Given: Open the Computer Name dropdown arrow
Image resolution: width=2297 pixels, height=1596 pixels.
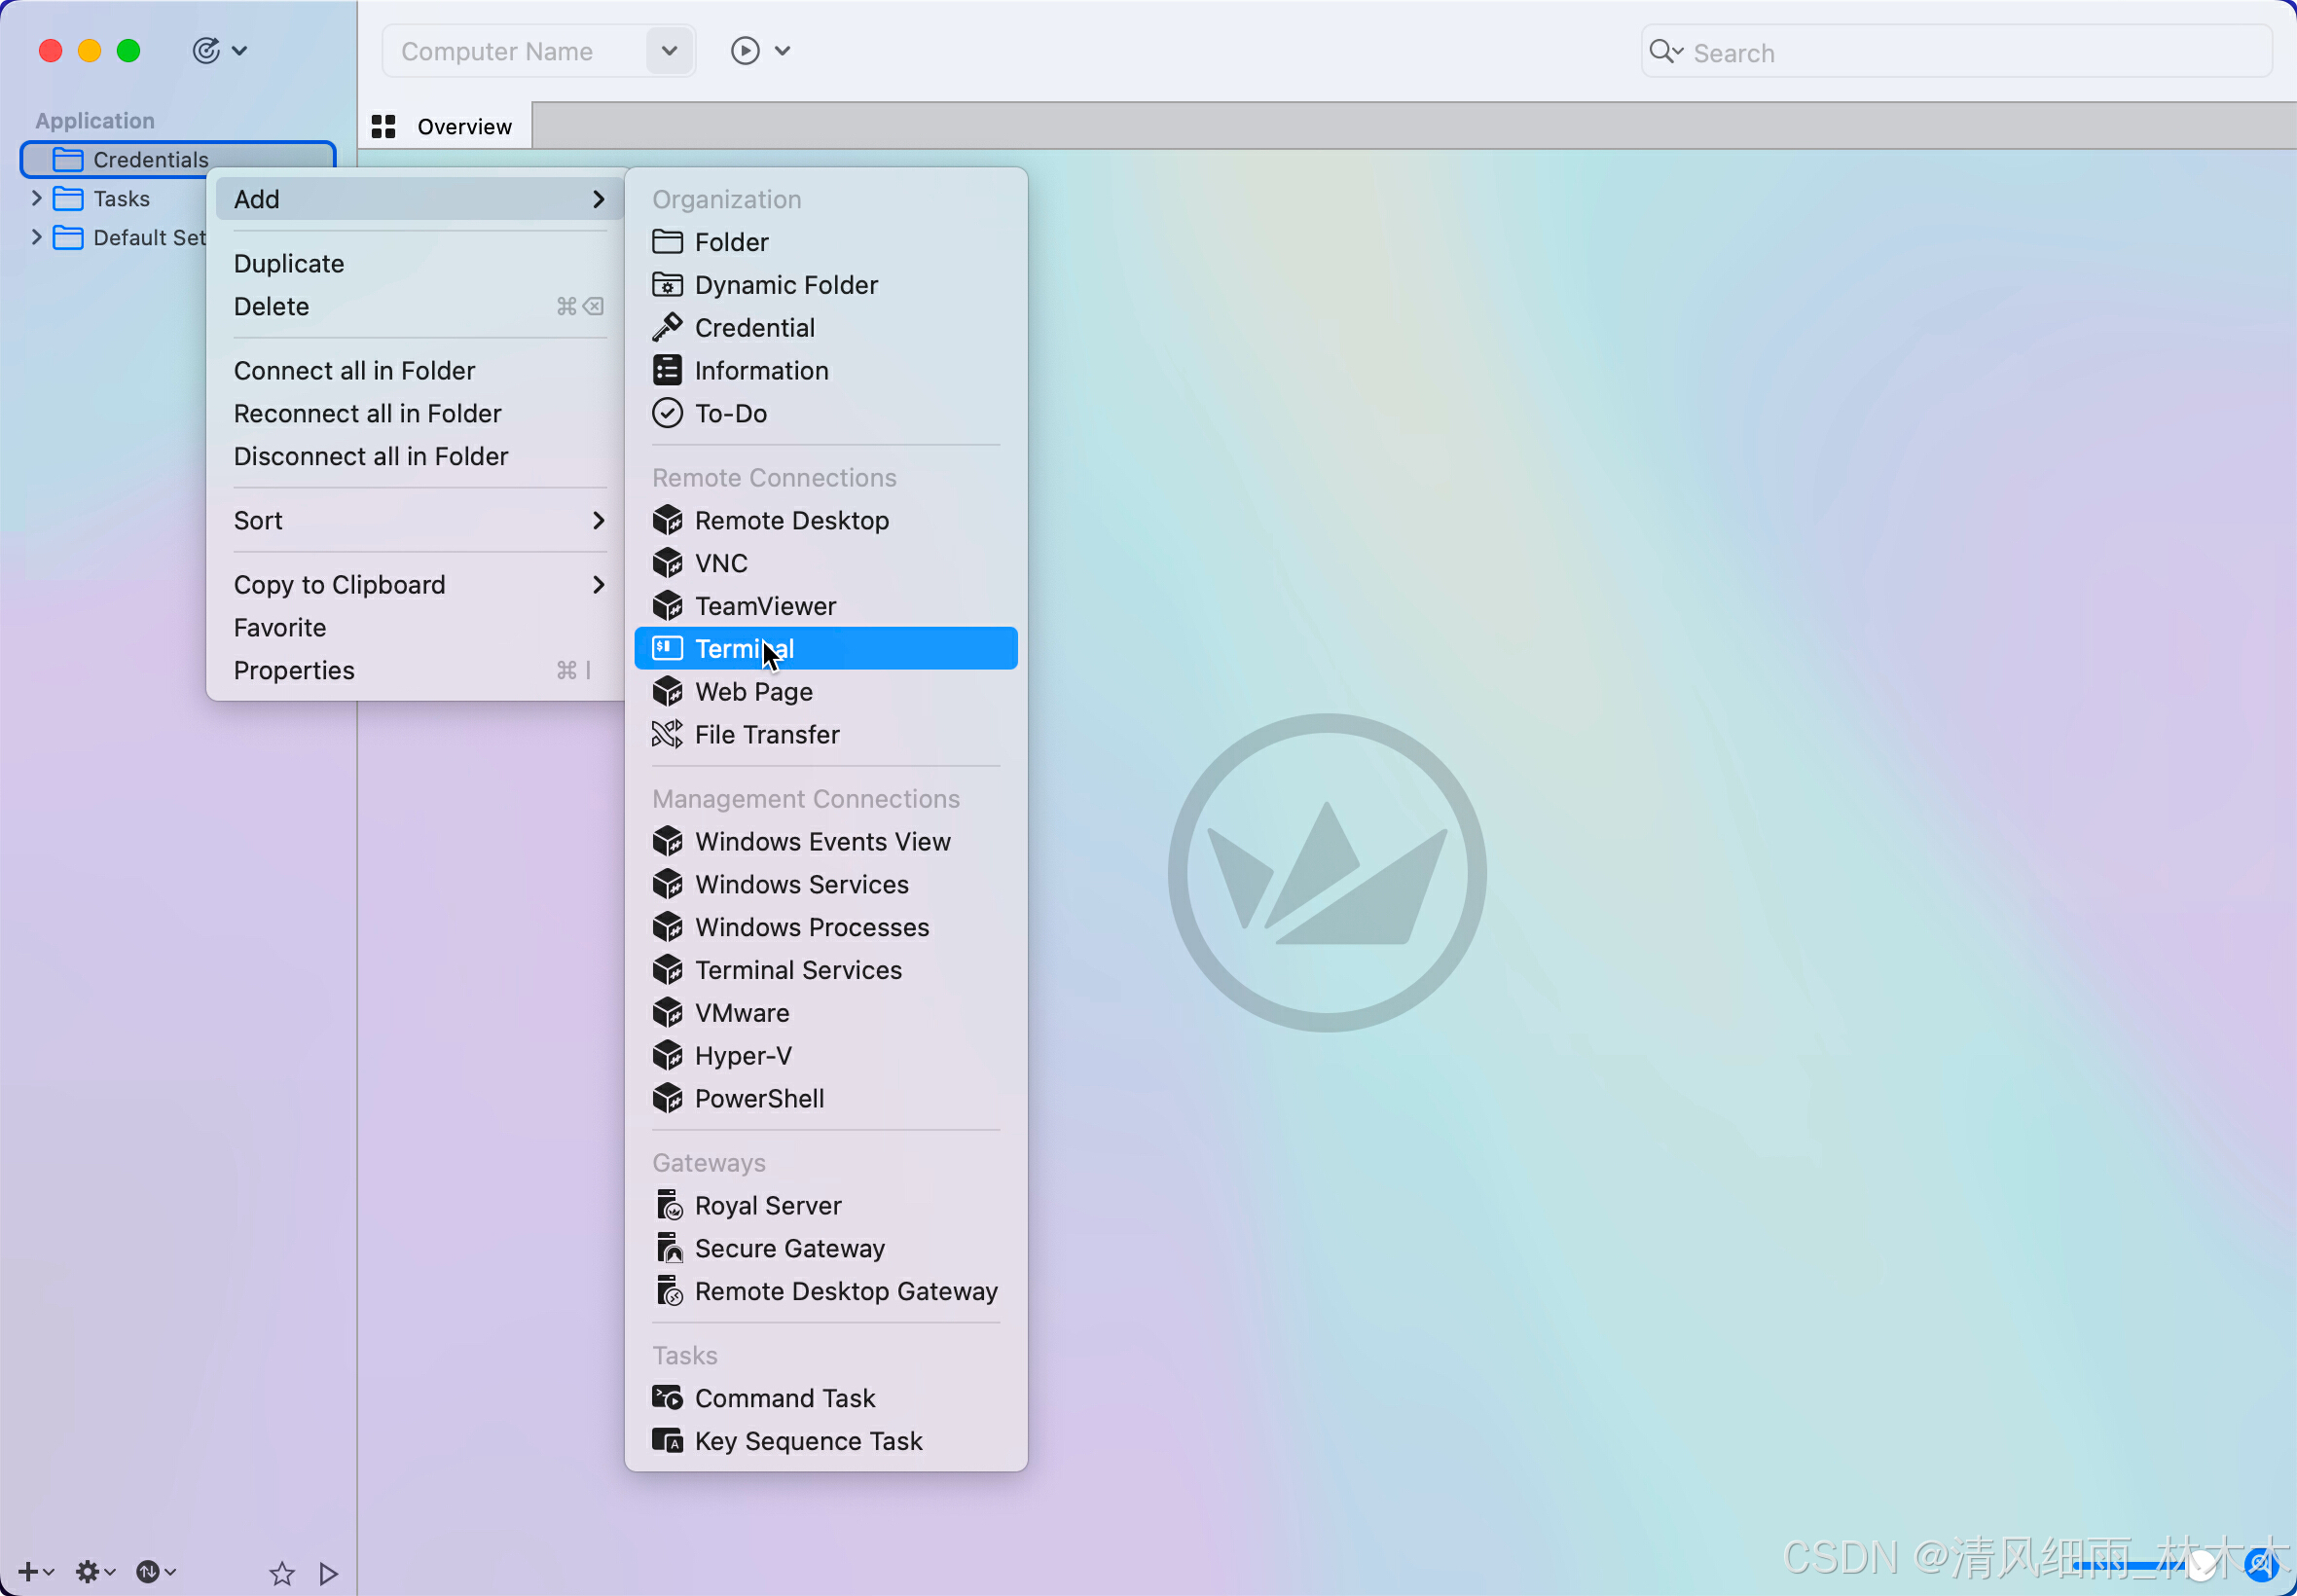Looking at the screenshot, I should pyautogui.click(x=669, y=51).
